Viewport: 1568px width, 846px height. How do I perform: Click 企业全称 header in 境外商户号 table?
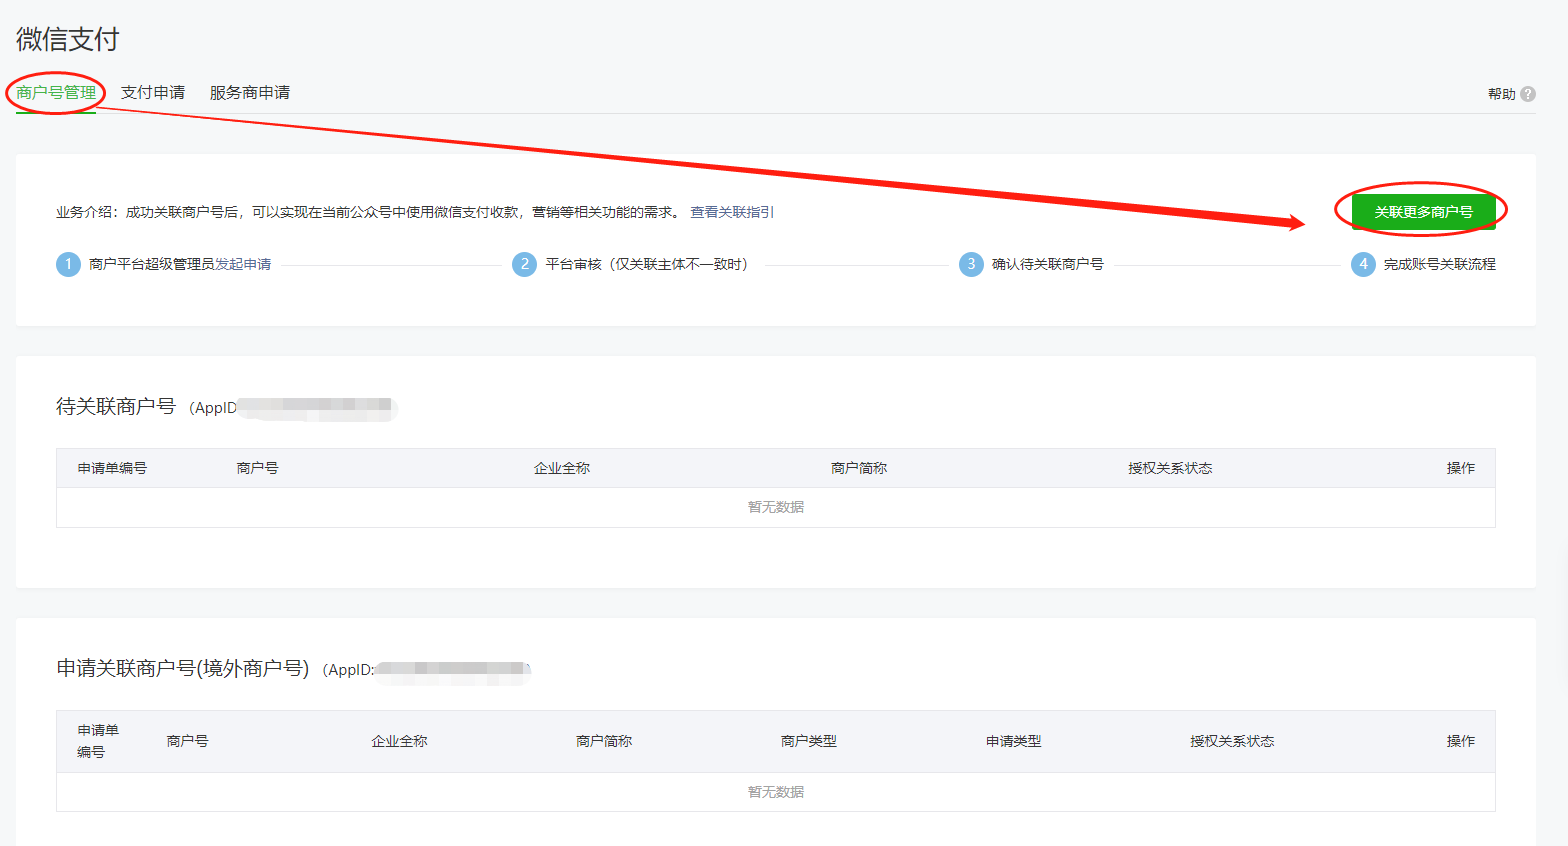click(399, 741)
